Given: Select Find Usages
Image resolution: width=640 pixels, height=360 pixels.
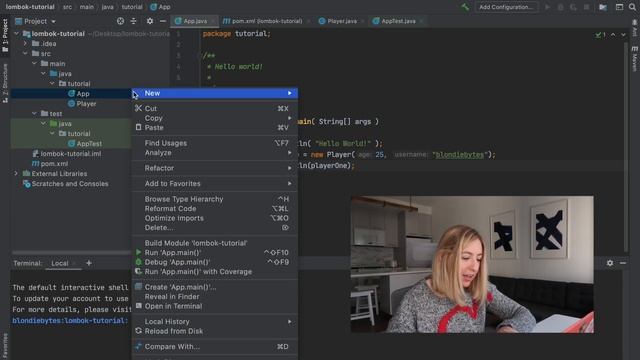Looking at the screenshot, I should click(215, 143).
